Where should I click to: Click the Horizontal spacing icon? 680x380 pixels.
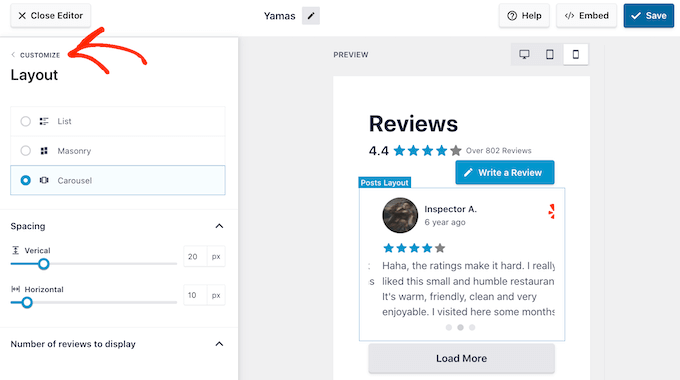pos(16,289)
